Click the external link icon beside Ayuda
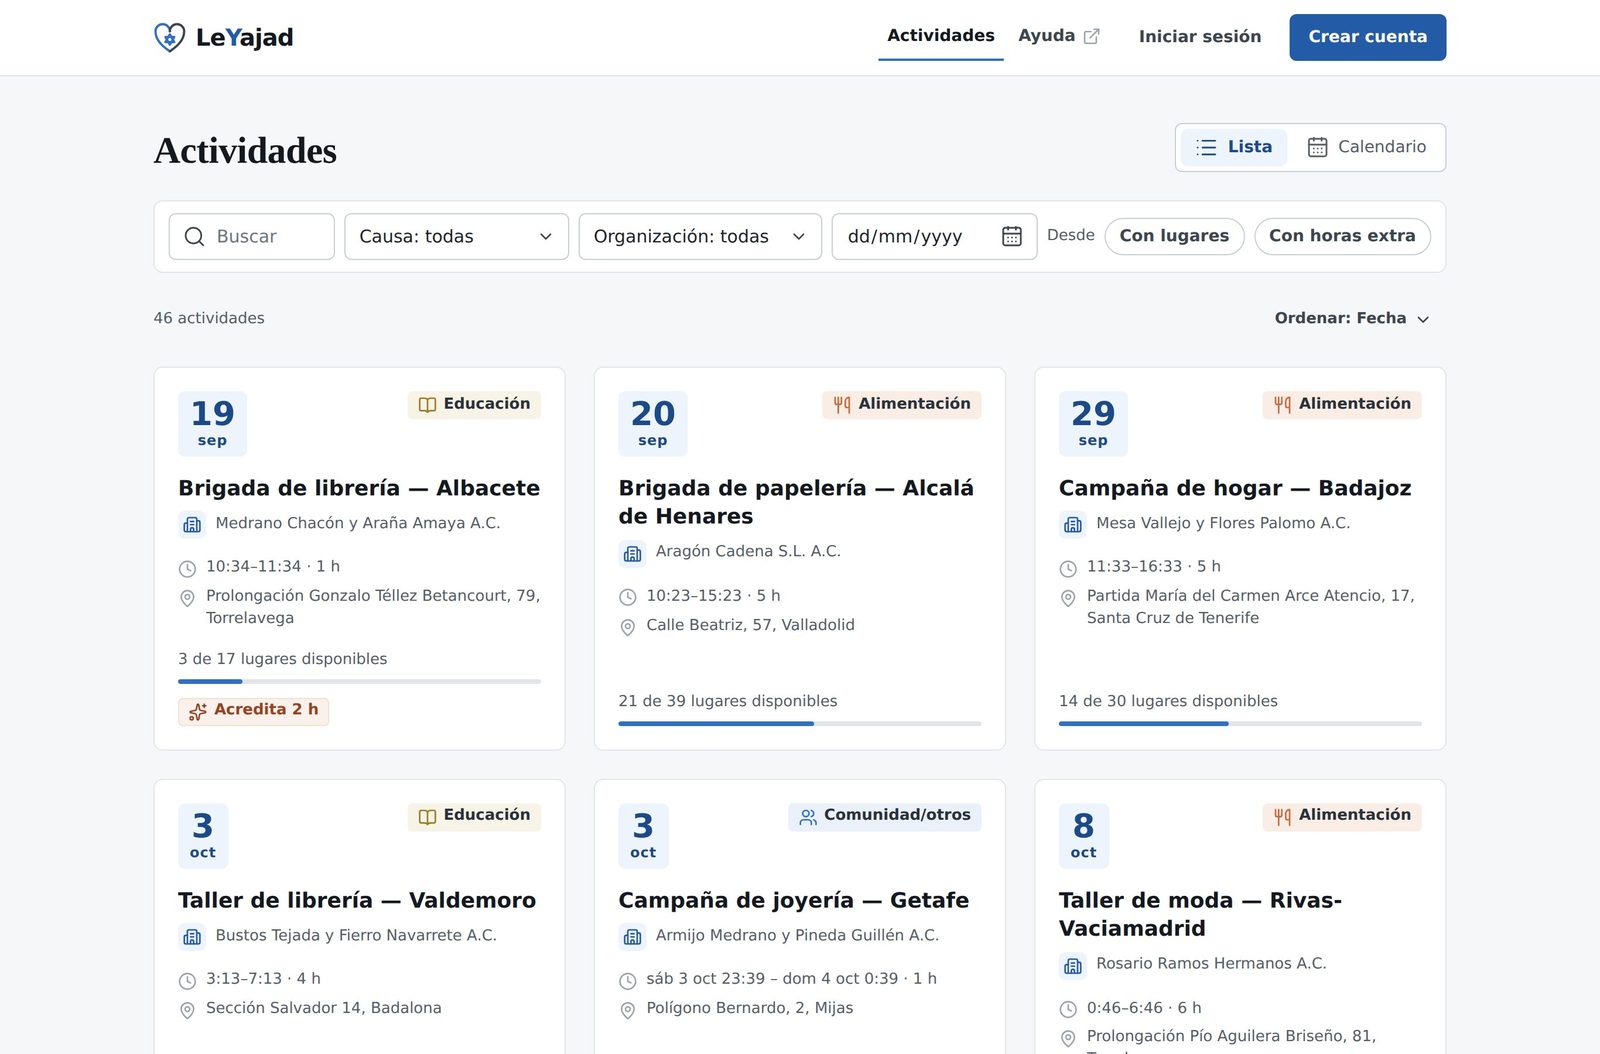The height and width of the screenshot is (1054, 1600). 1092,36
